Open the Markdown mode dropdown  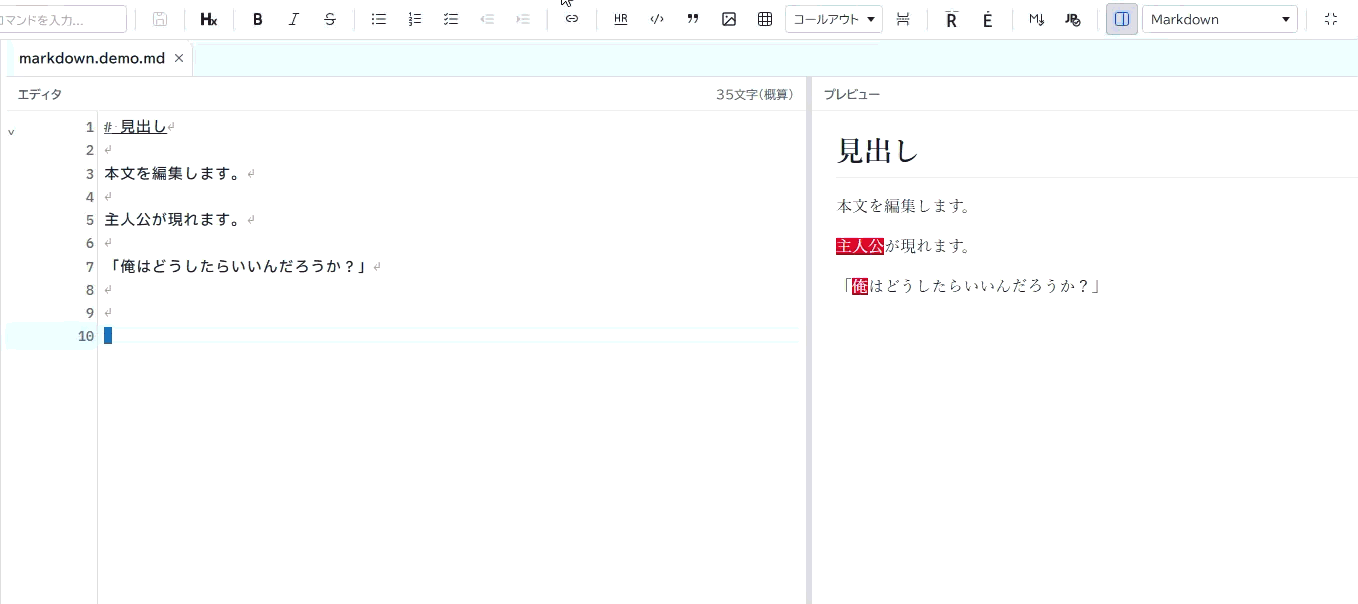pos(1220,19)
